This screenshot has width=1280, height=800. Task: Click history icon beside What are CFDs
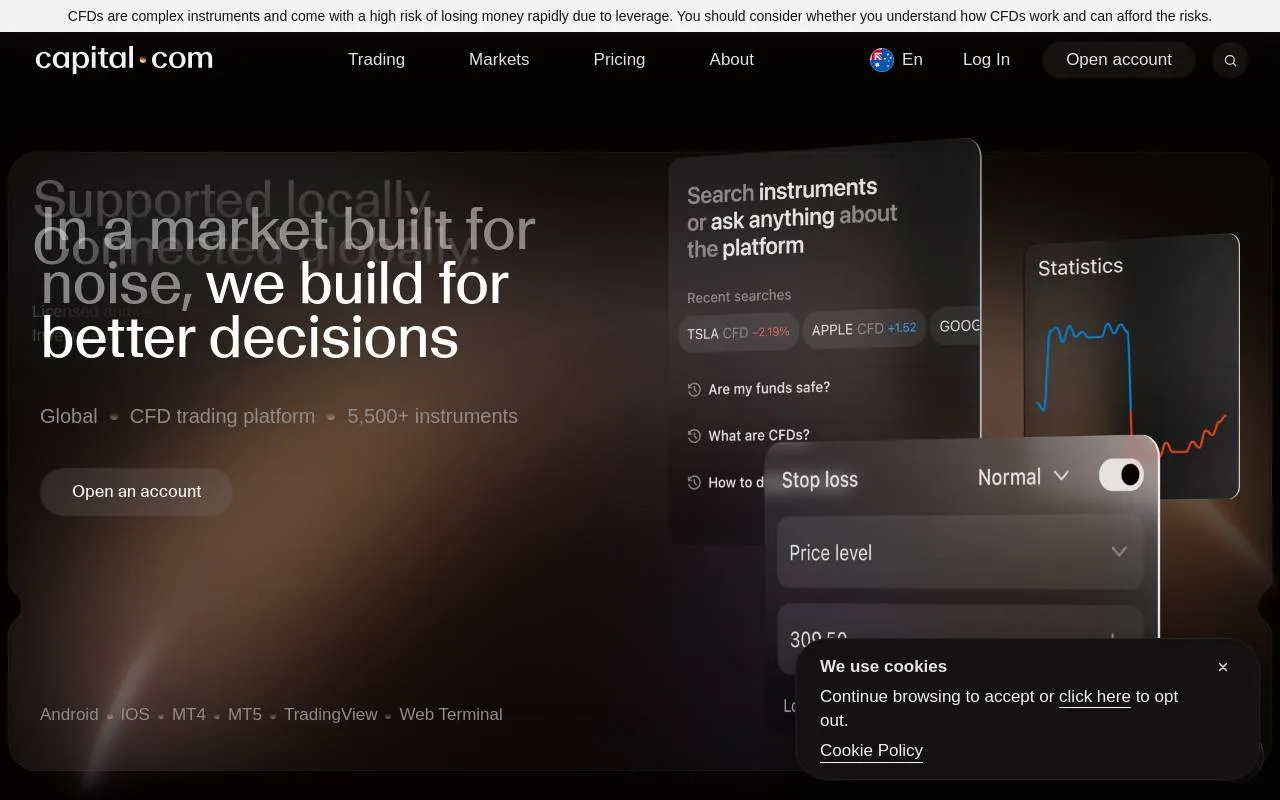[694, 436]
